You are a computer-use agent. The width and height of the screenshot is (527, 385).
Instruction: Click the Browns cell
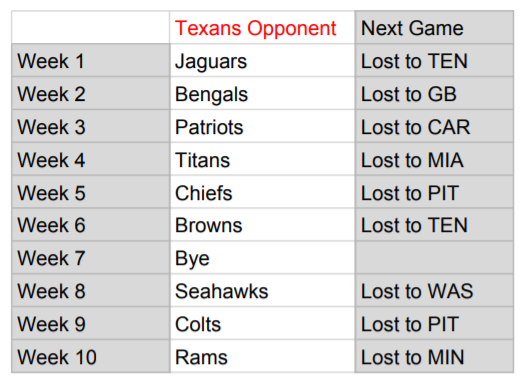pos(262,225)
